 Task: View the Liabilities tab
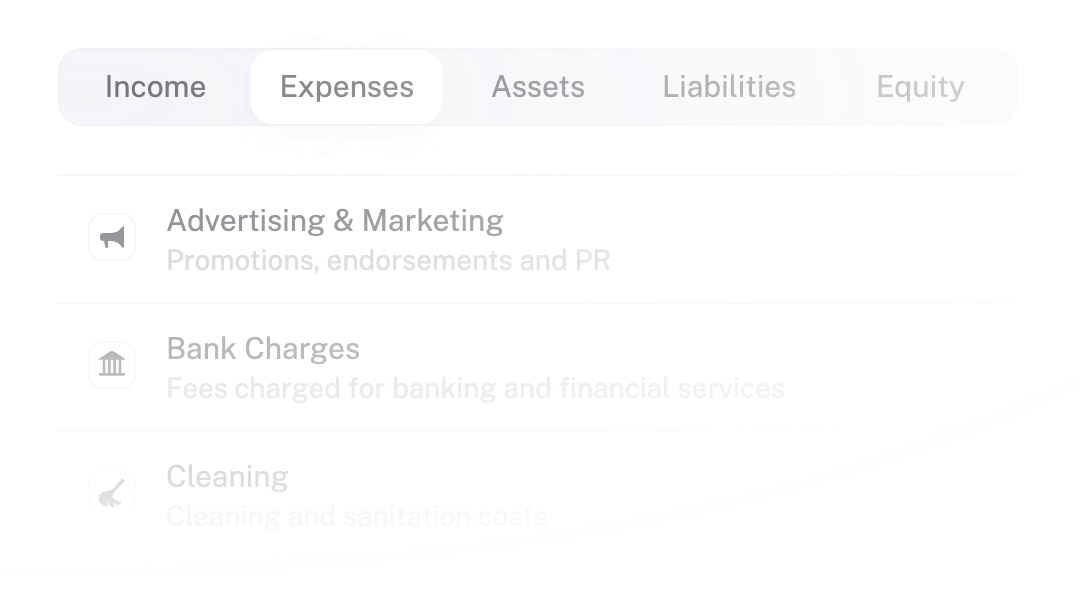[x=729, y=87]
